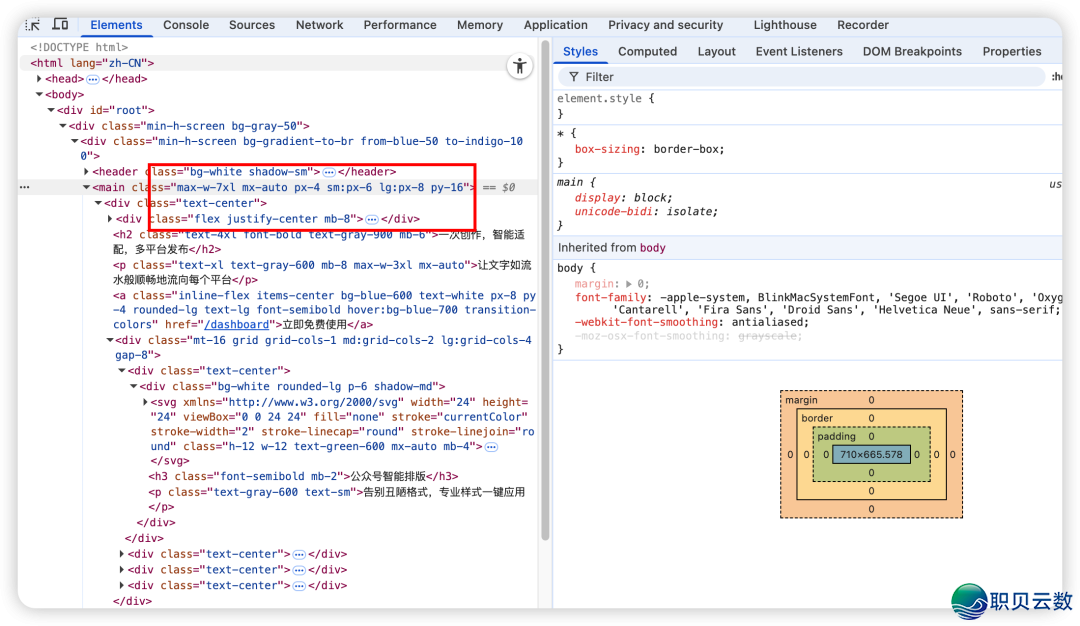The image size is (1080, 626).
Task: Select the h2 text-4xl font-bold row
Action: coord(319,242)
